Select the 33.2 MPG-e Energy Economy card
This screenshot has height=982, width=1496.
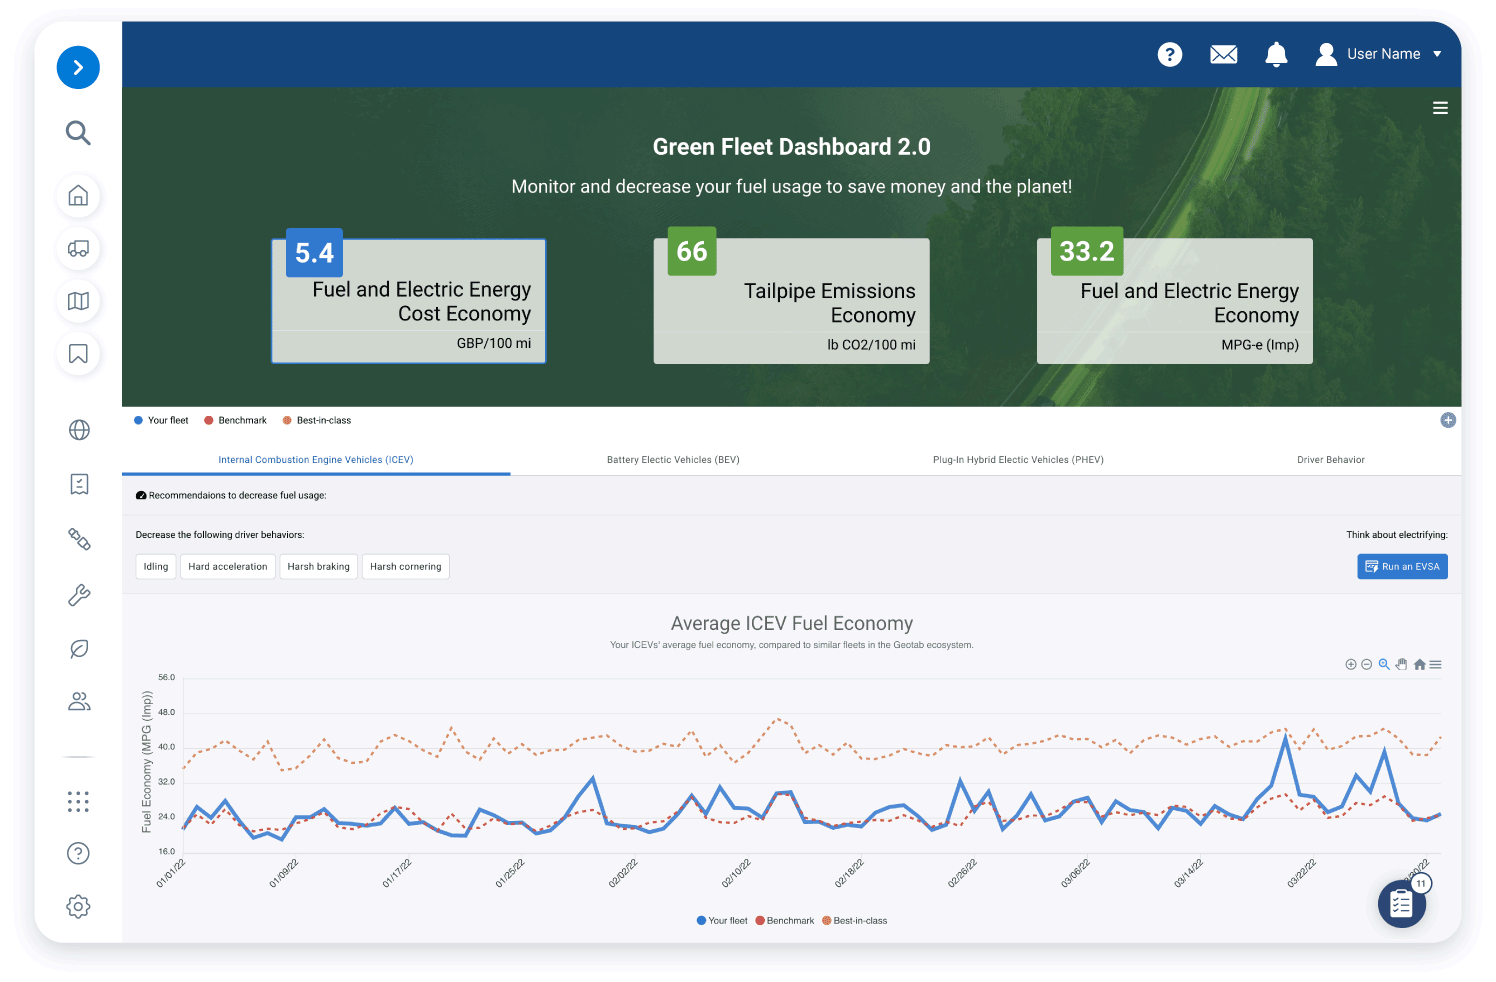point(1175,300)
